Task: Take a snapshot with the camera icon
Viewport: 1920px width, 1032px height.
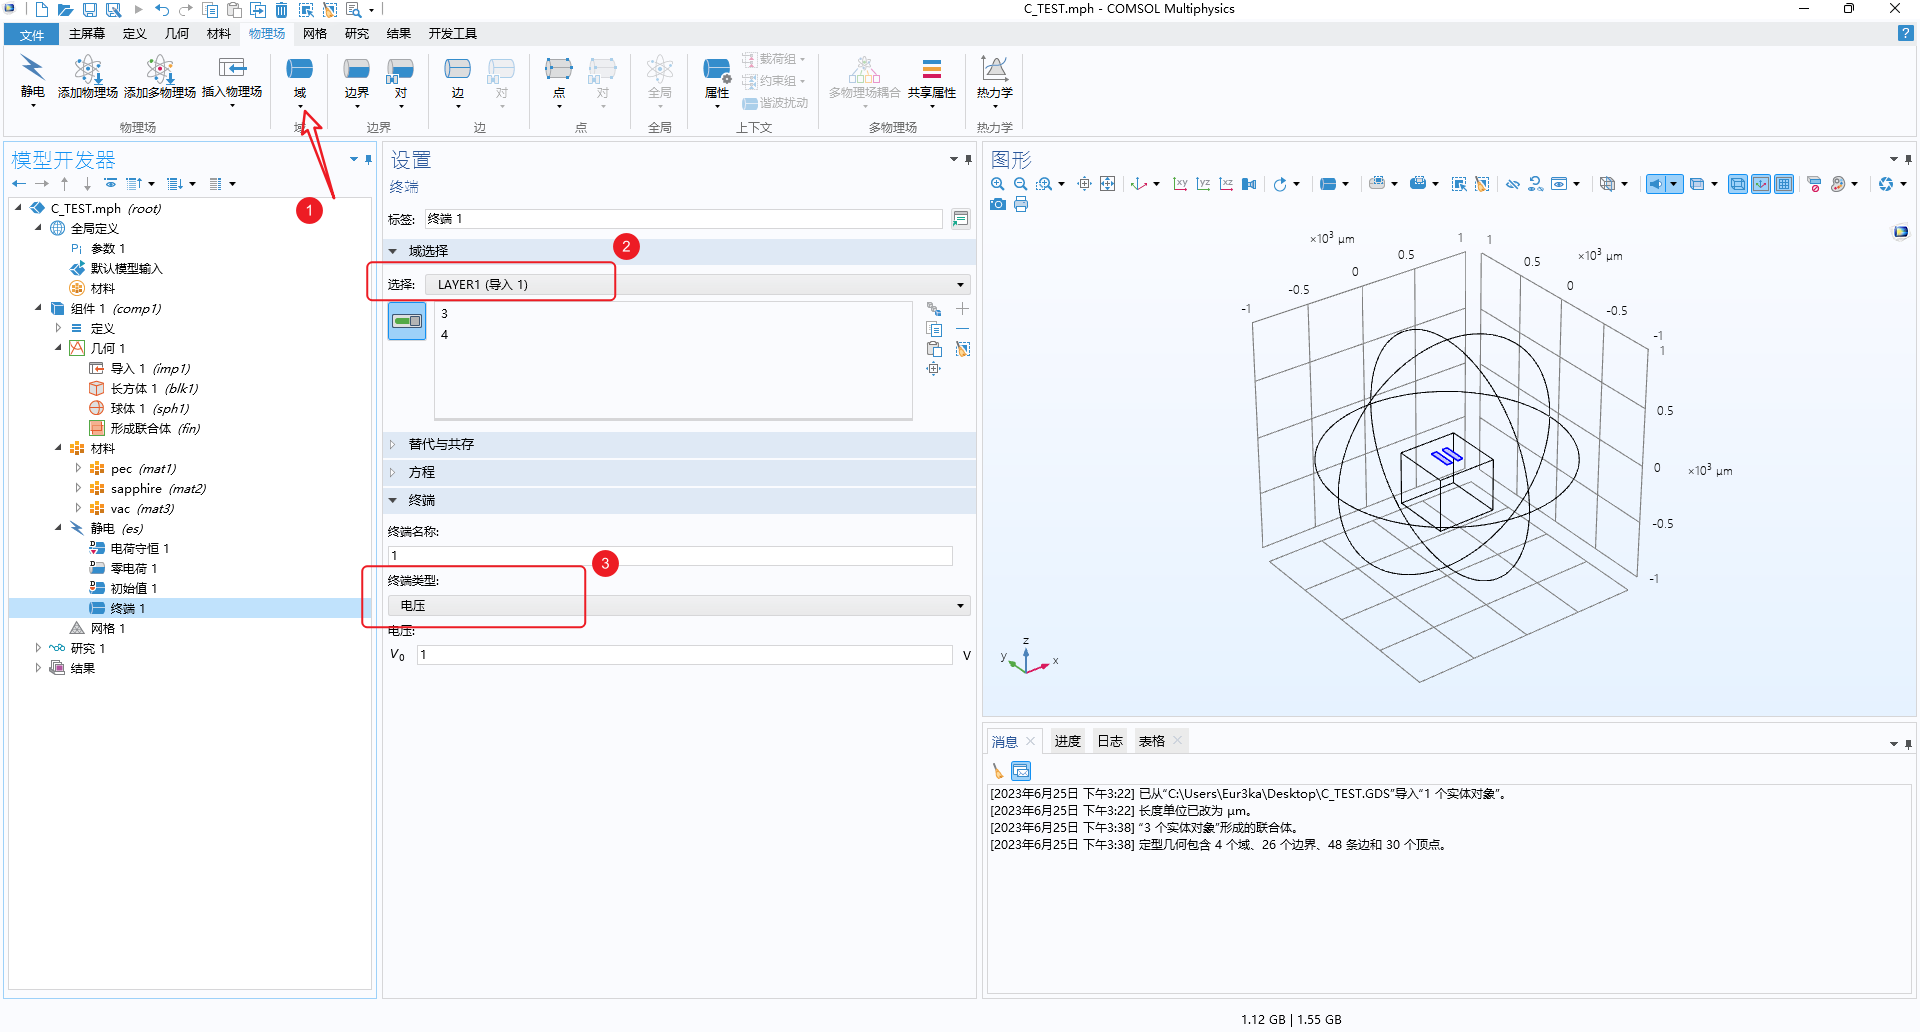Action: (x=997, y=204)
